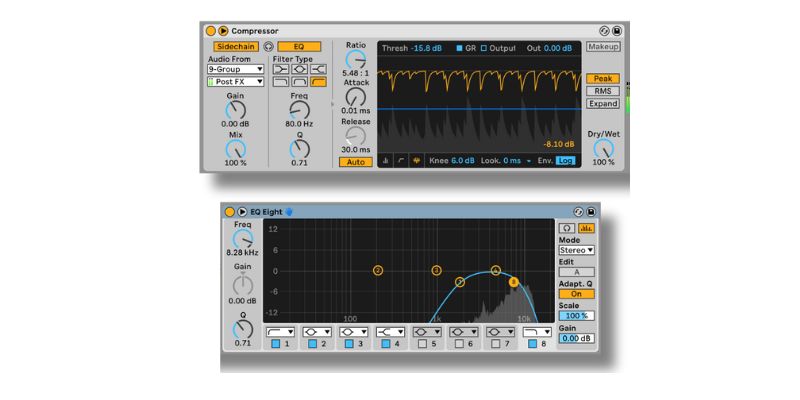This screenshot has width=800, height=400.
Task: Activate EQ band 5
Action: (x=422, y=344)
